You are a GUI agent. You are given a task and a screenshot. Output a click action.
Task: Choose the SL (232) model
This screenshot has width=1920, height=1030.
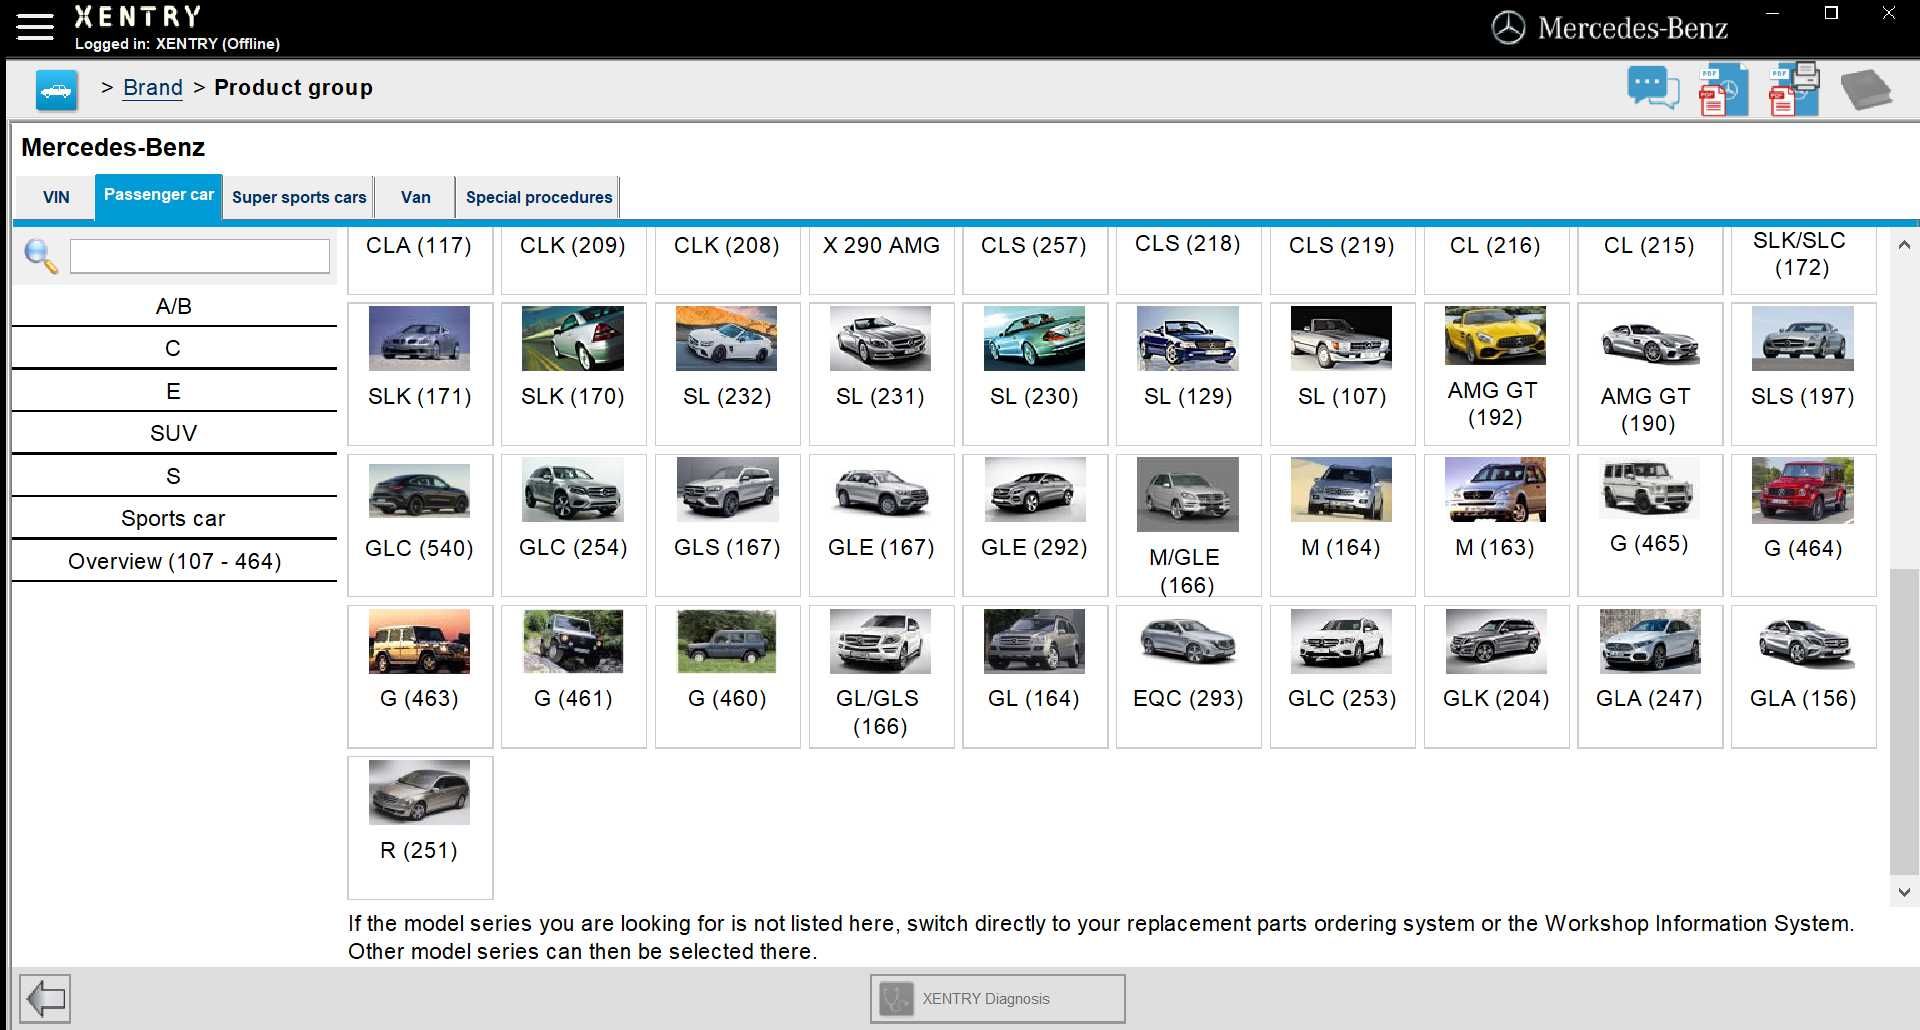pos(727,374)
